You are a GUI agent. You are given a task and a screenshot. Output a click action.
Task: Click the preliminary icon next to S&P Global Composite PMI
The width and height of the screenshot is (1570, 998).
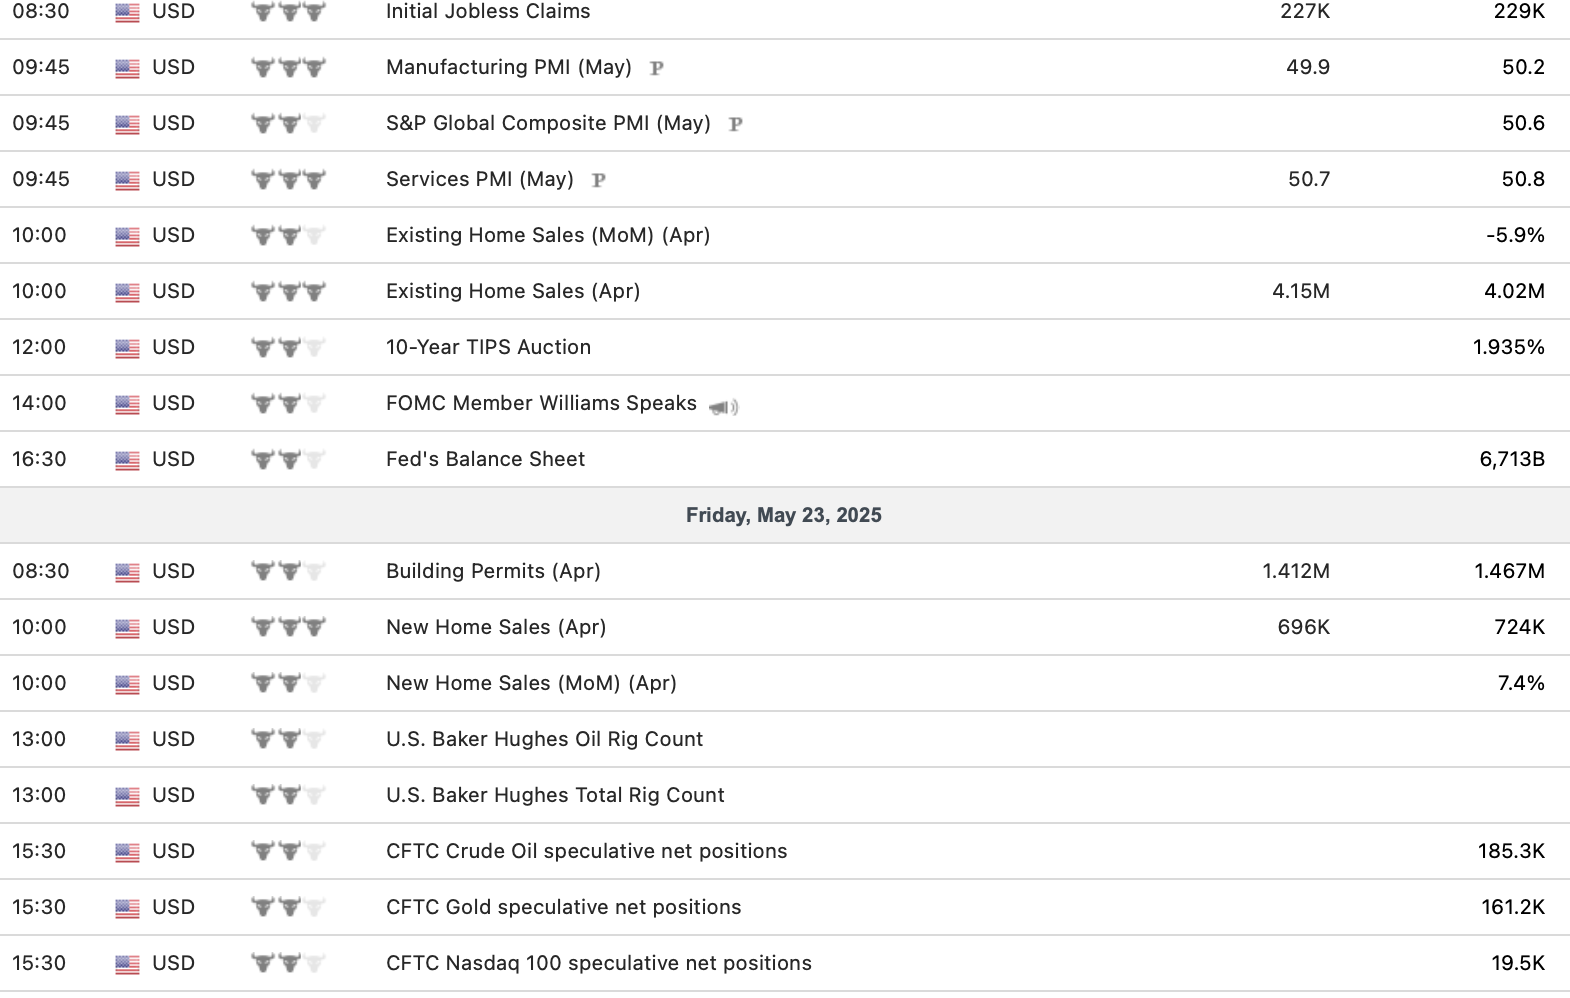tap(735, 124)
